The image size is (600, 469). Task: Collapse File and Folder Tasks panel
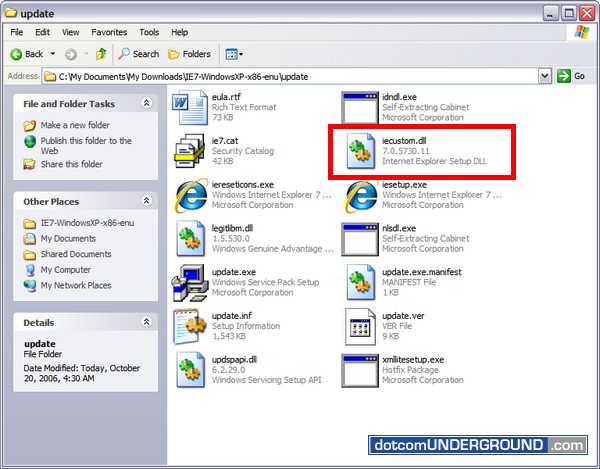click(x=147, y=103)
